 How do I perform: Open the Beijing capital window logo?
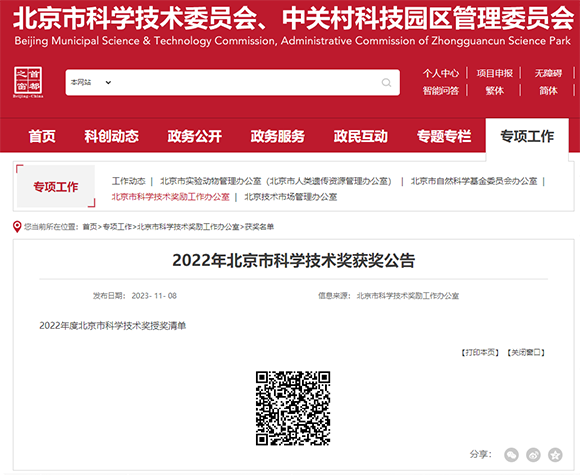(x=28, y=82)
